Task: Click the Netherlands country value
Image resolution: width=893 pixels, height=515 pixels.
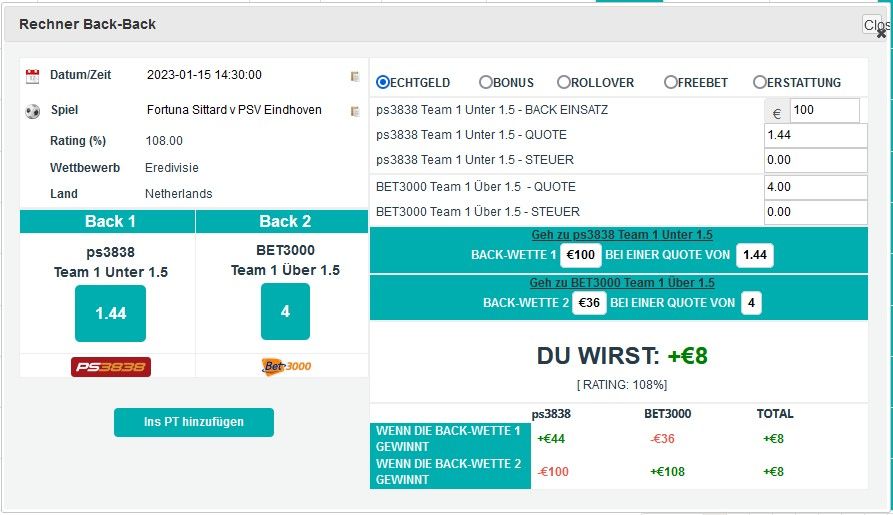Action: 178,194
